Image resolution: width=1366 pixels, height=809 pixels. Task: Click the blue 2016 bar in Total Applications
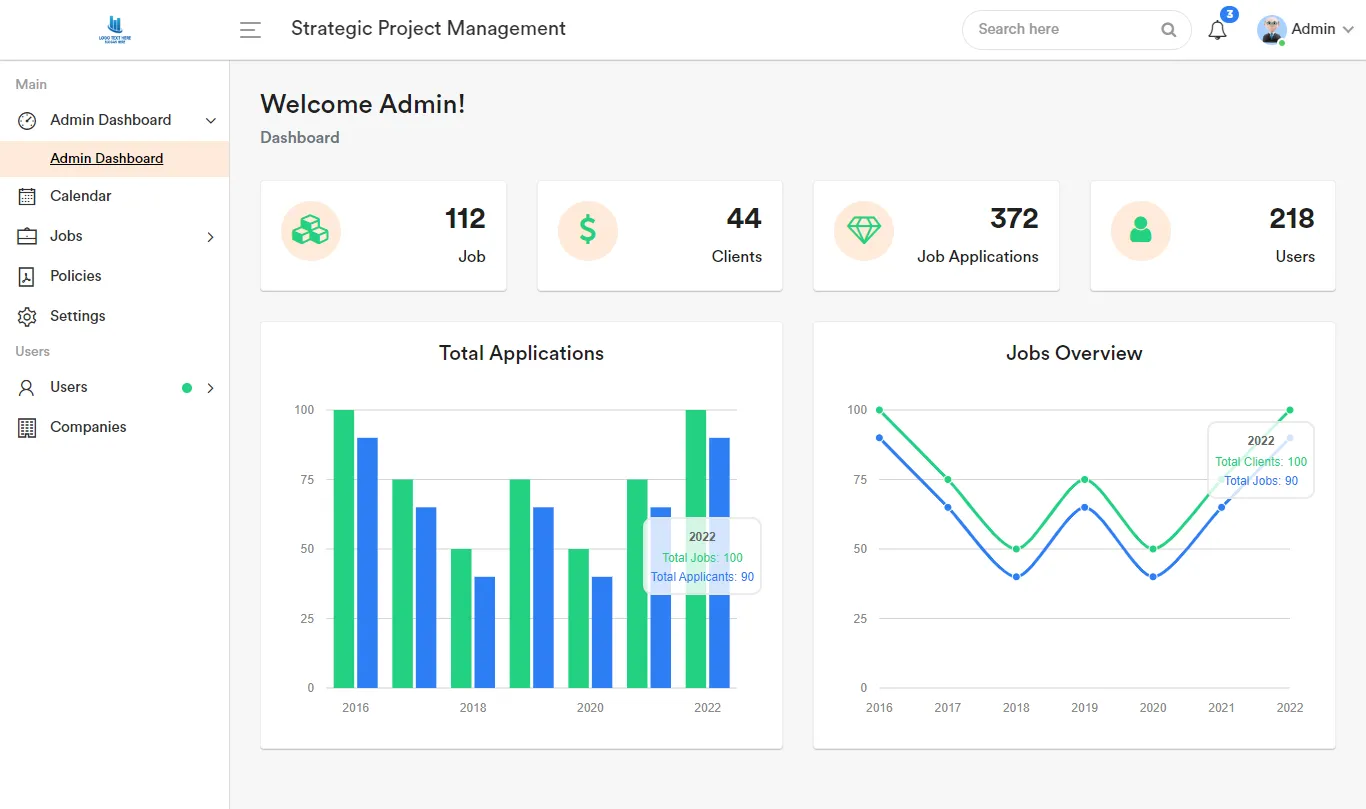[x=367, y=563]
